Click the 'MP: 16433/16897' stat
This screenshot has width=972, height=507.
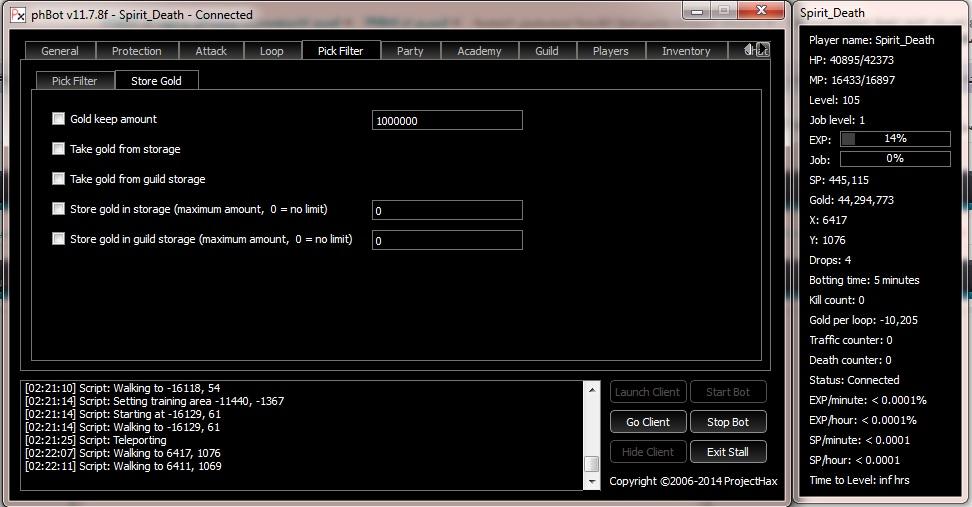(852, 79)
